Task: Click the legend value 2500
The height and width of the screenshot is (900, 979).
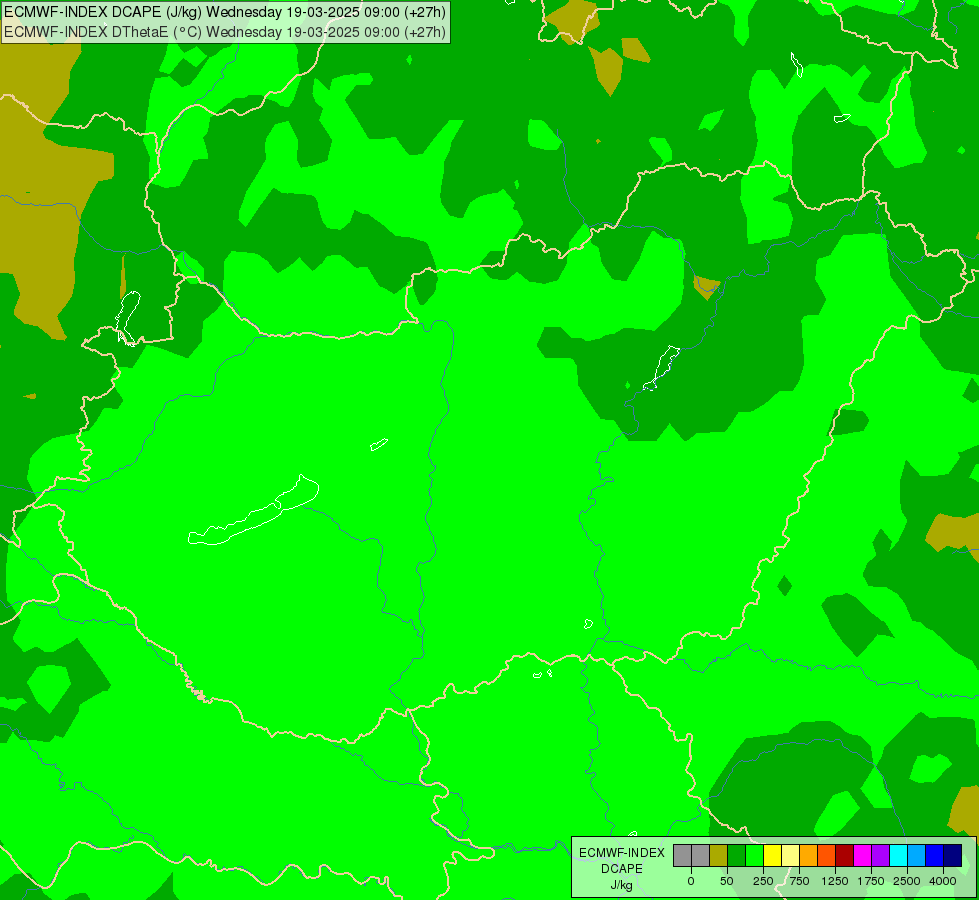Action: [x=907, y=881]
